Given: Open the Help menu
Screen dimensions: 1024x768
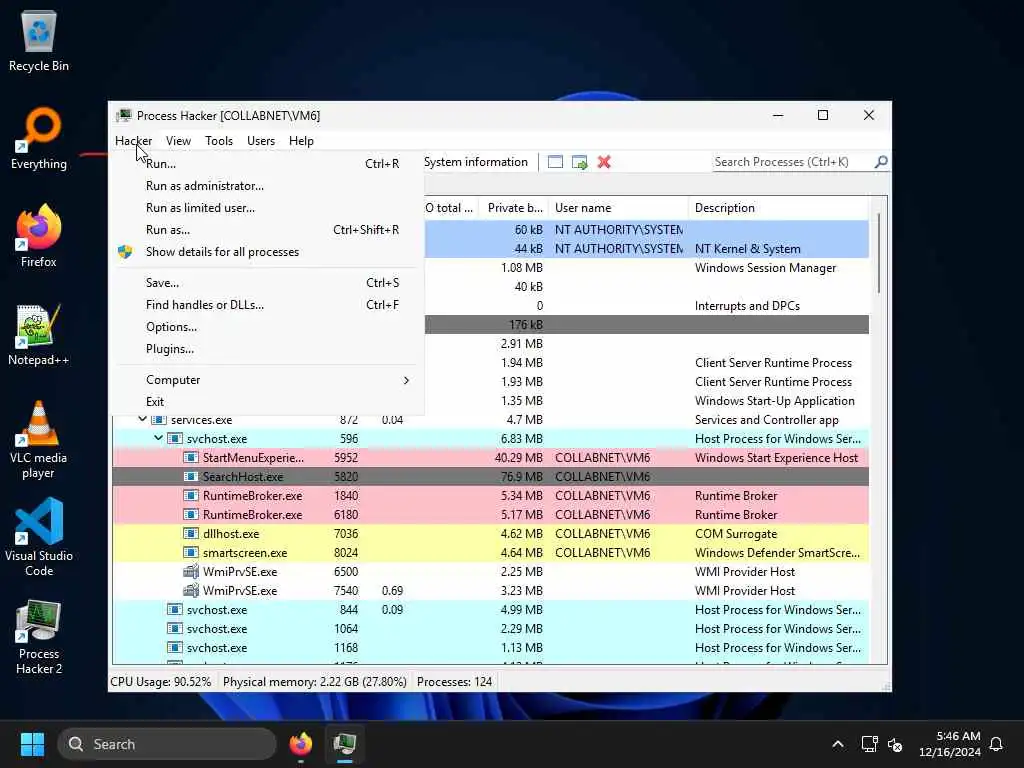Looking at the screenshot, I should click(301, 140).
